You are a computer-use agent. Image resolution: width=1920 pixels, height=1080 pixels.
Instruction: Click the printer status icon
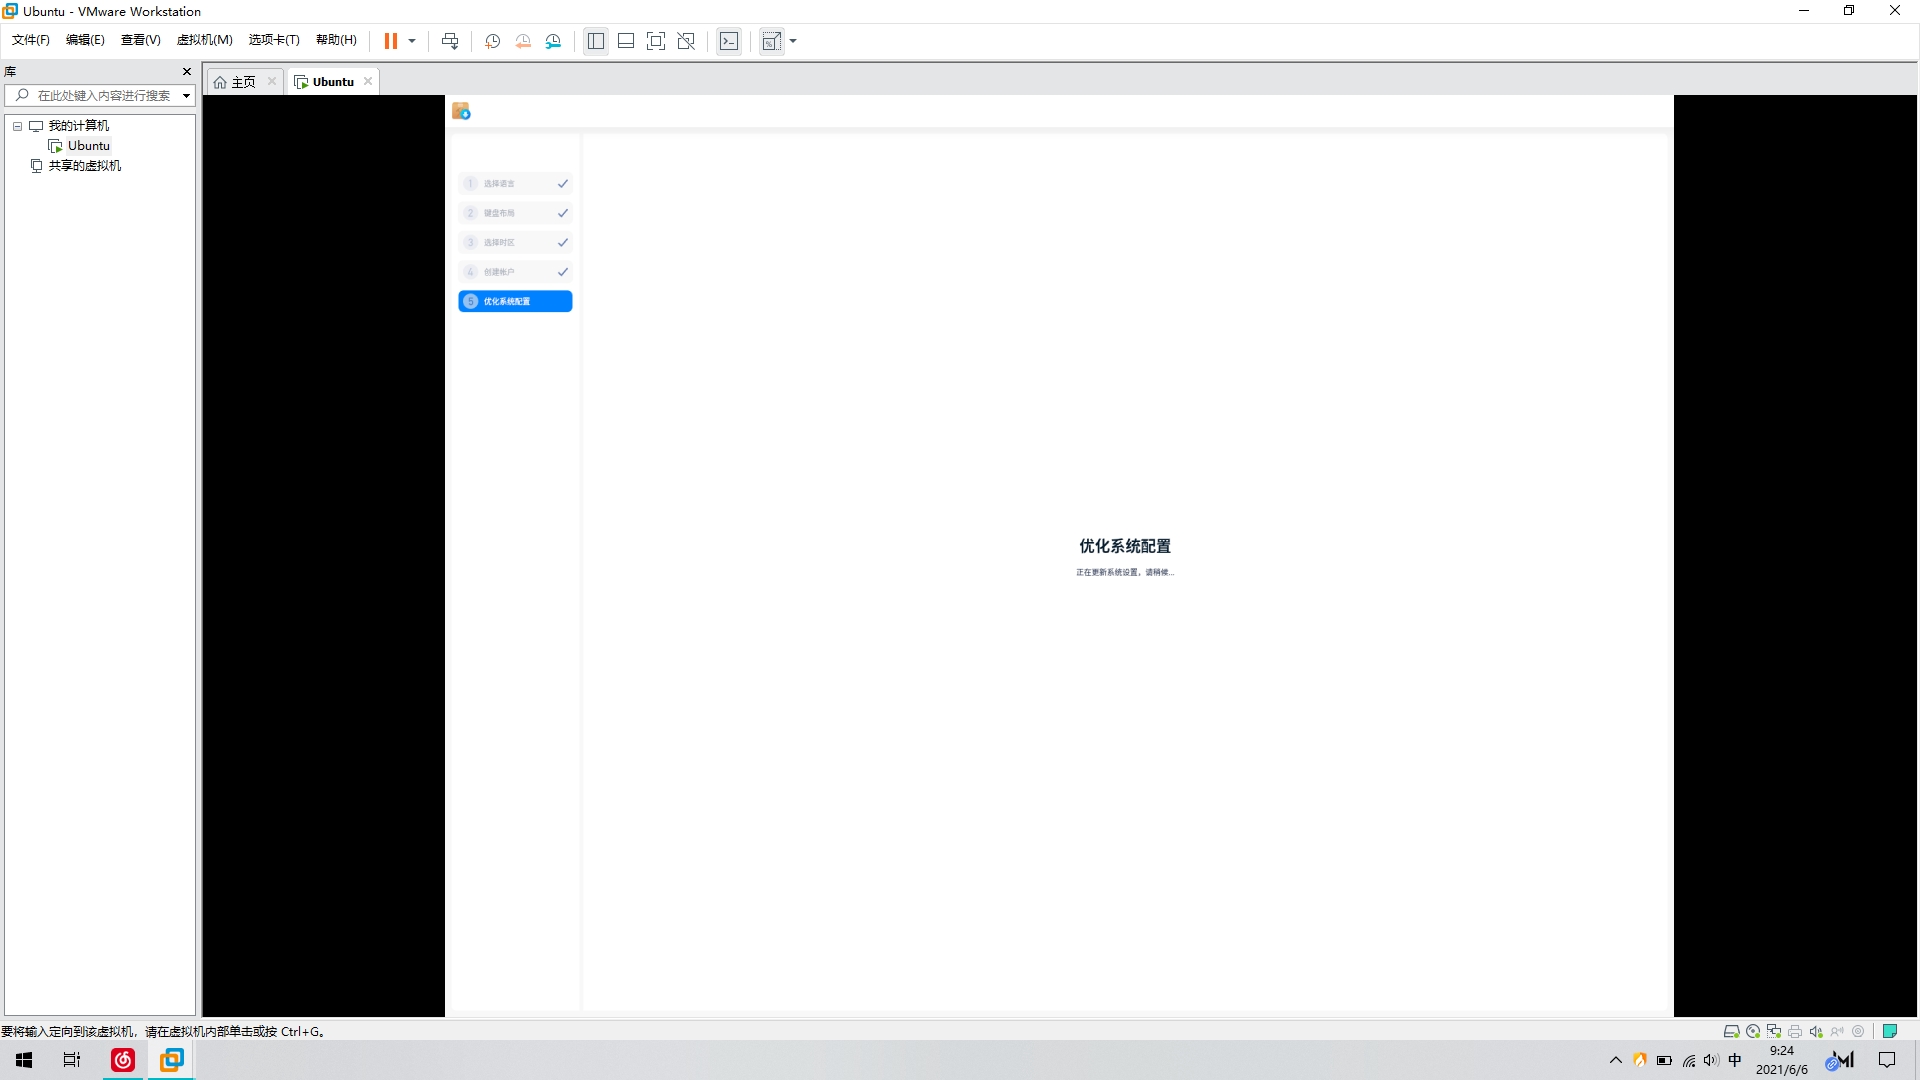click(1795, 1031)
